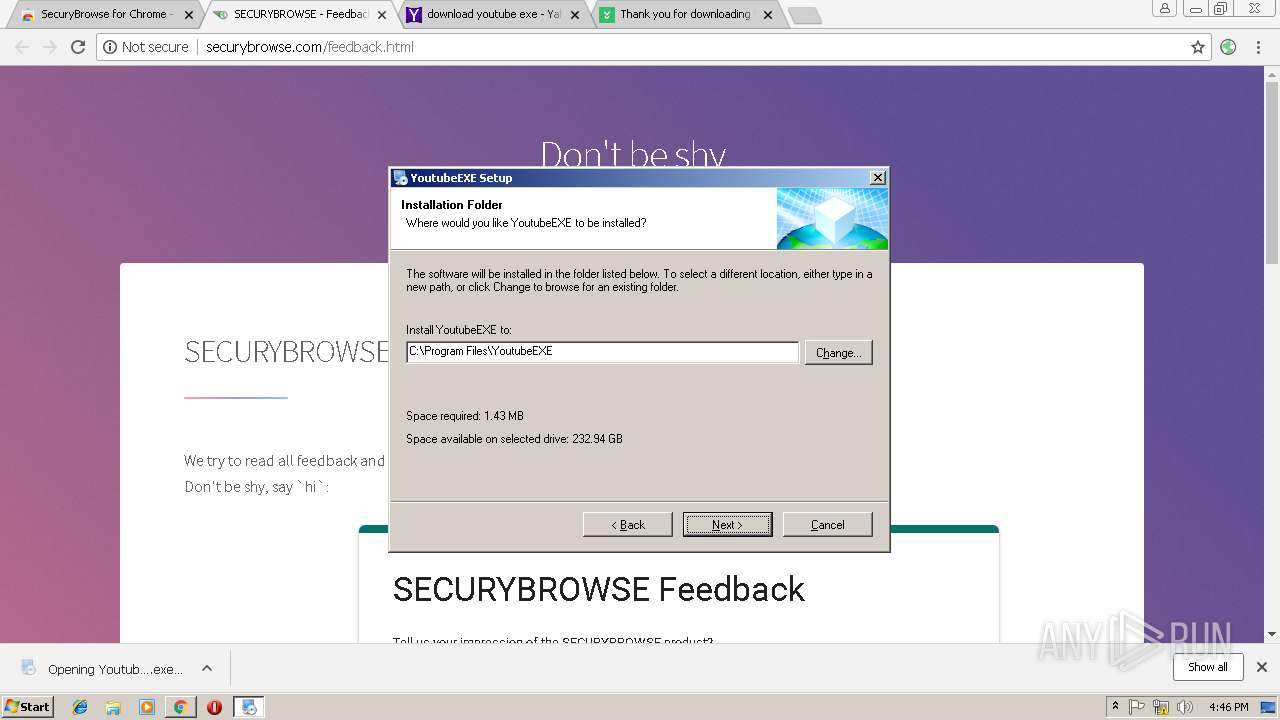1280x720 pixels.
Task: Click the Action Center flag tray icon
Action: coord(1138,707)
